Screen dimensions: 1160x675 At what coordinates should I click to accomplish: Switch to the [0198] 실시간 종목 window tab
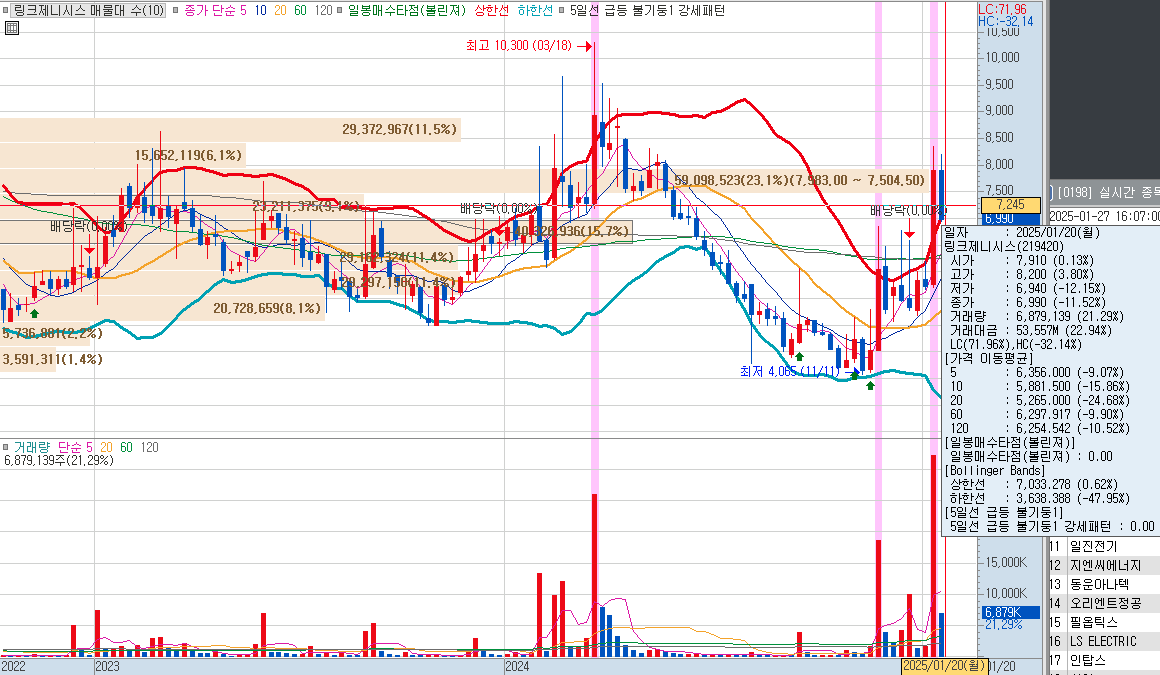pyautogui.click(x=1107, y=192)
